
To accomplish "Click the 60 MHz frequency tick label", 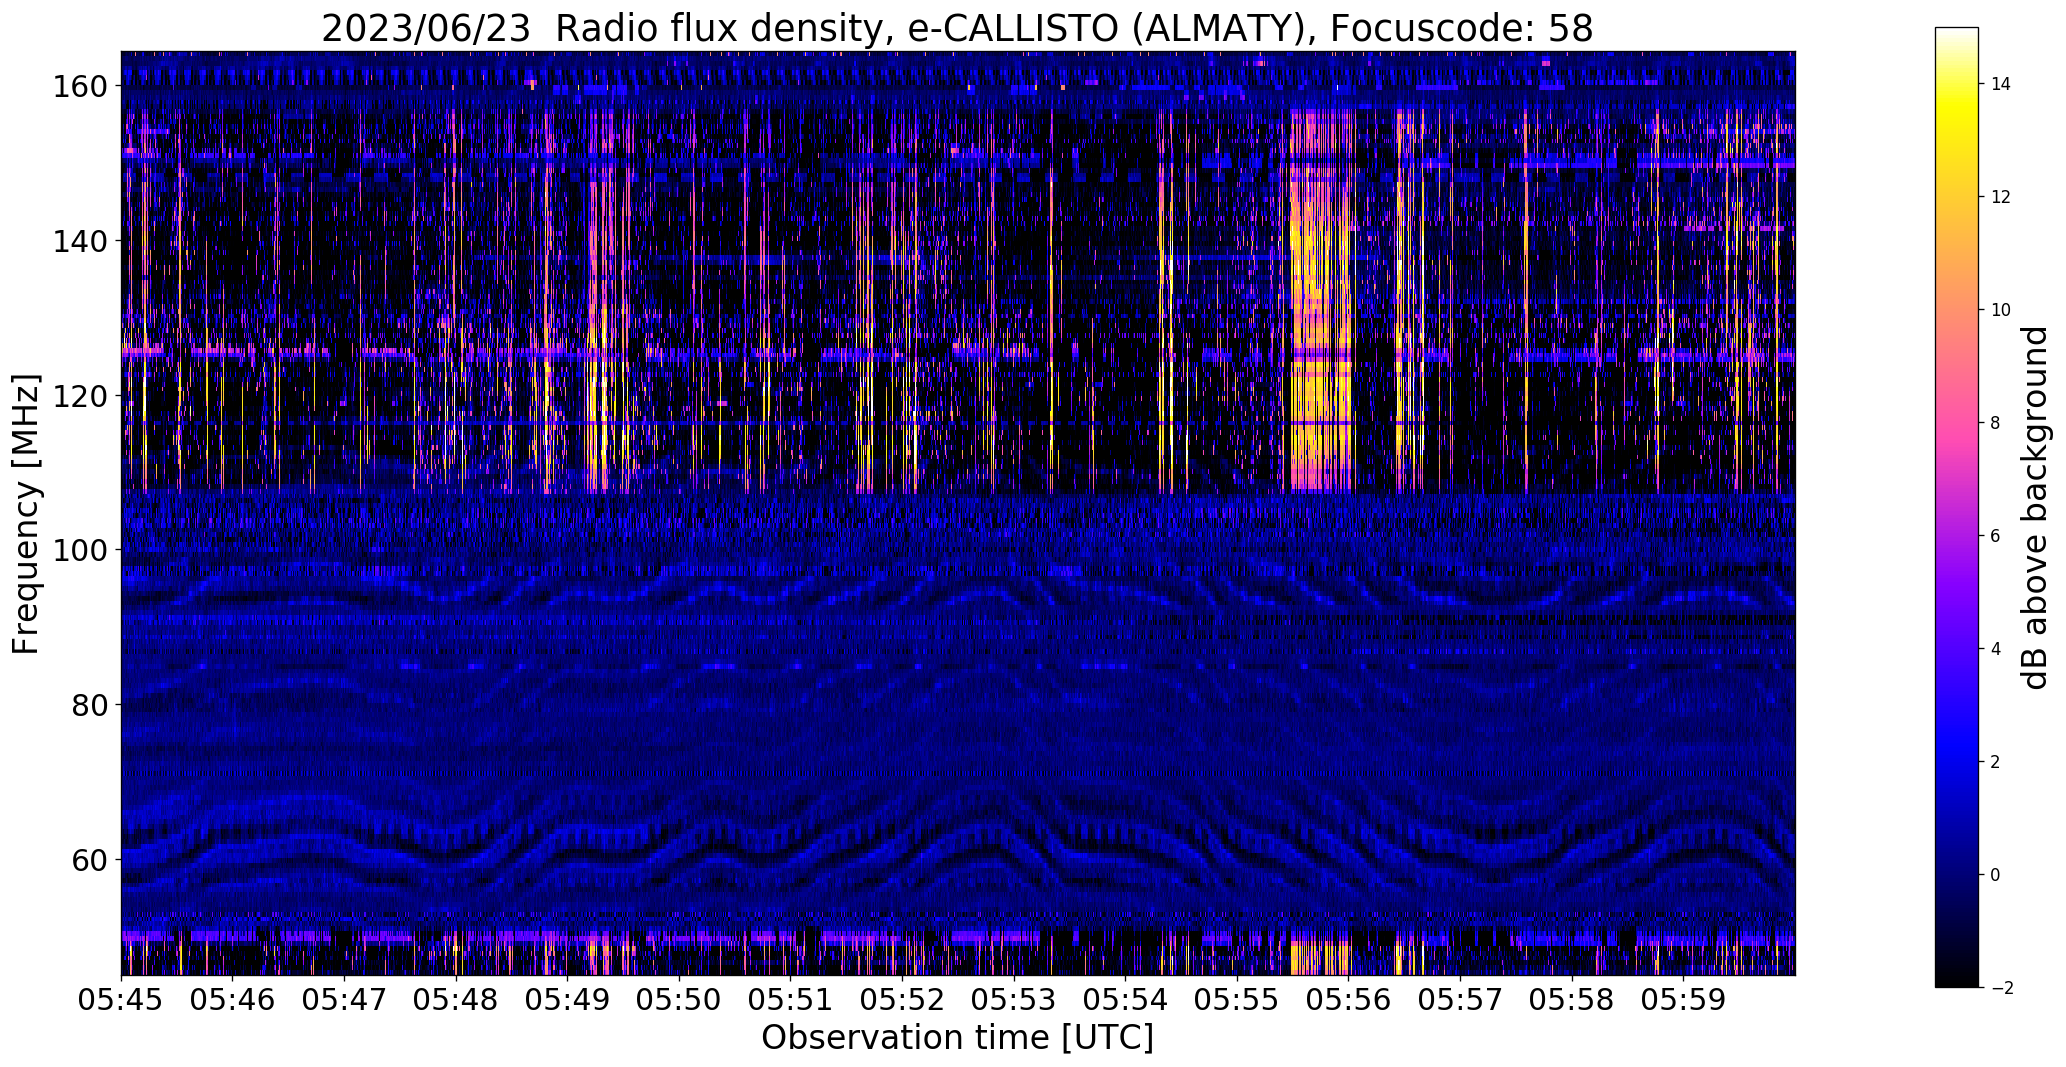I will [89, 859].
